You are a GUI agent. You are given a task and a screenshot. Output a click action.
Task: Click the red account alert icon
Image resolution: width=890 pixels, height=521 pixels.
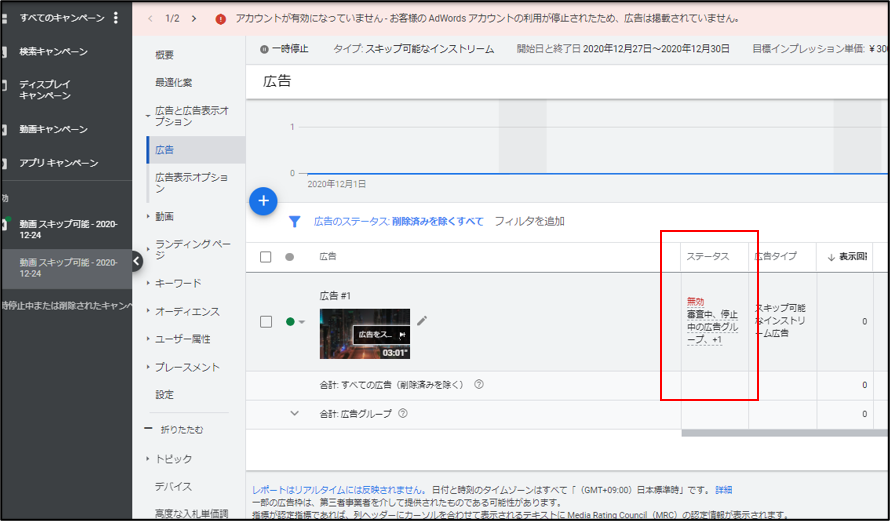click(221, 19)
